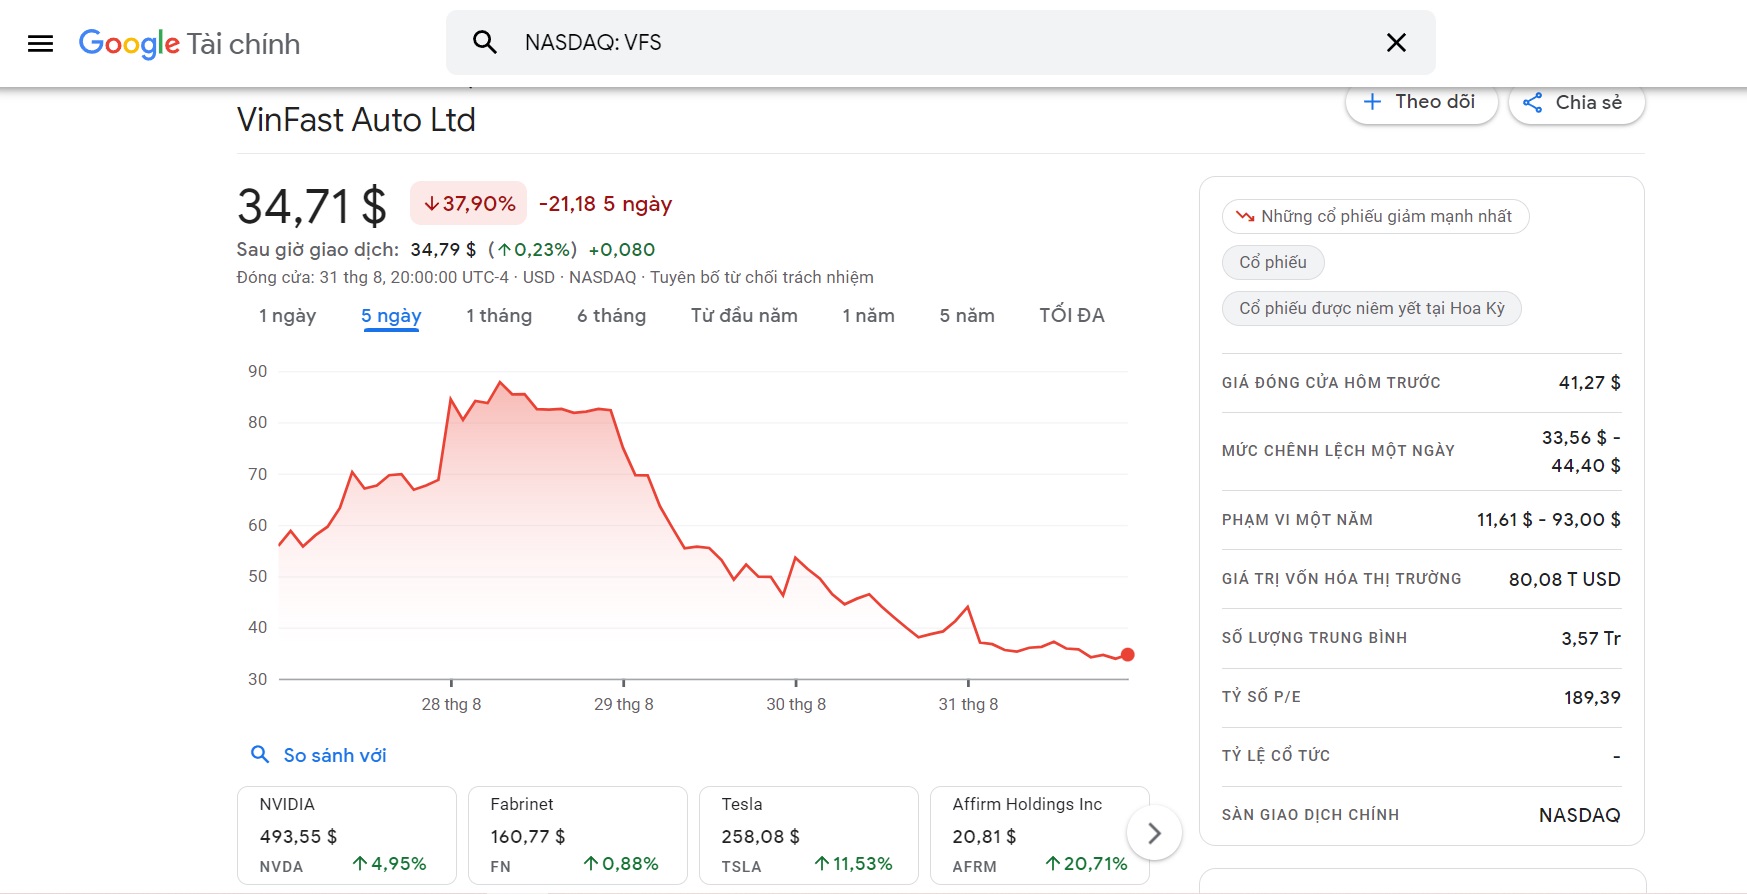Click the share icon on Chia sẻ
The image size is (1747, 894).
pos(1532,102)
